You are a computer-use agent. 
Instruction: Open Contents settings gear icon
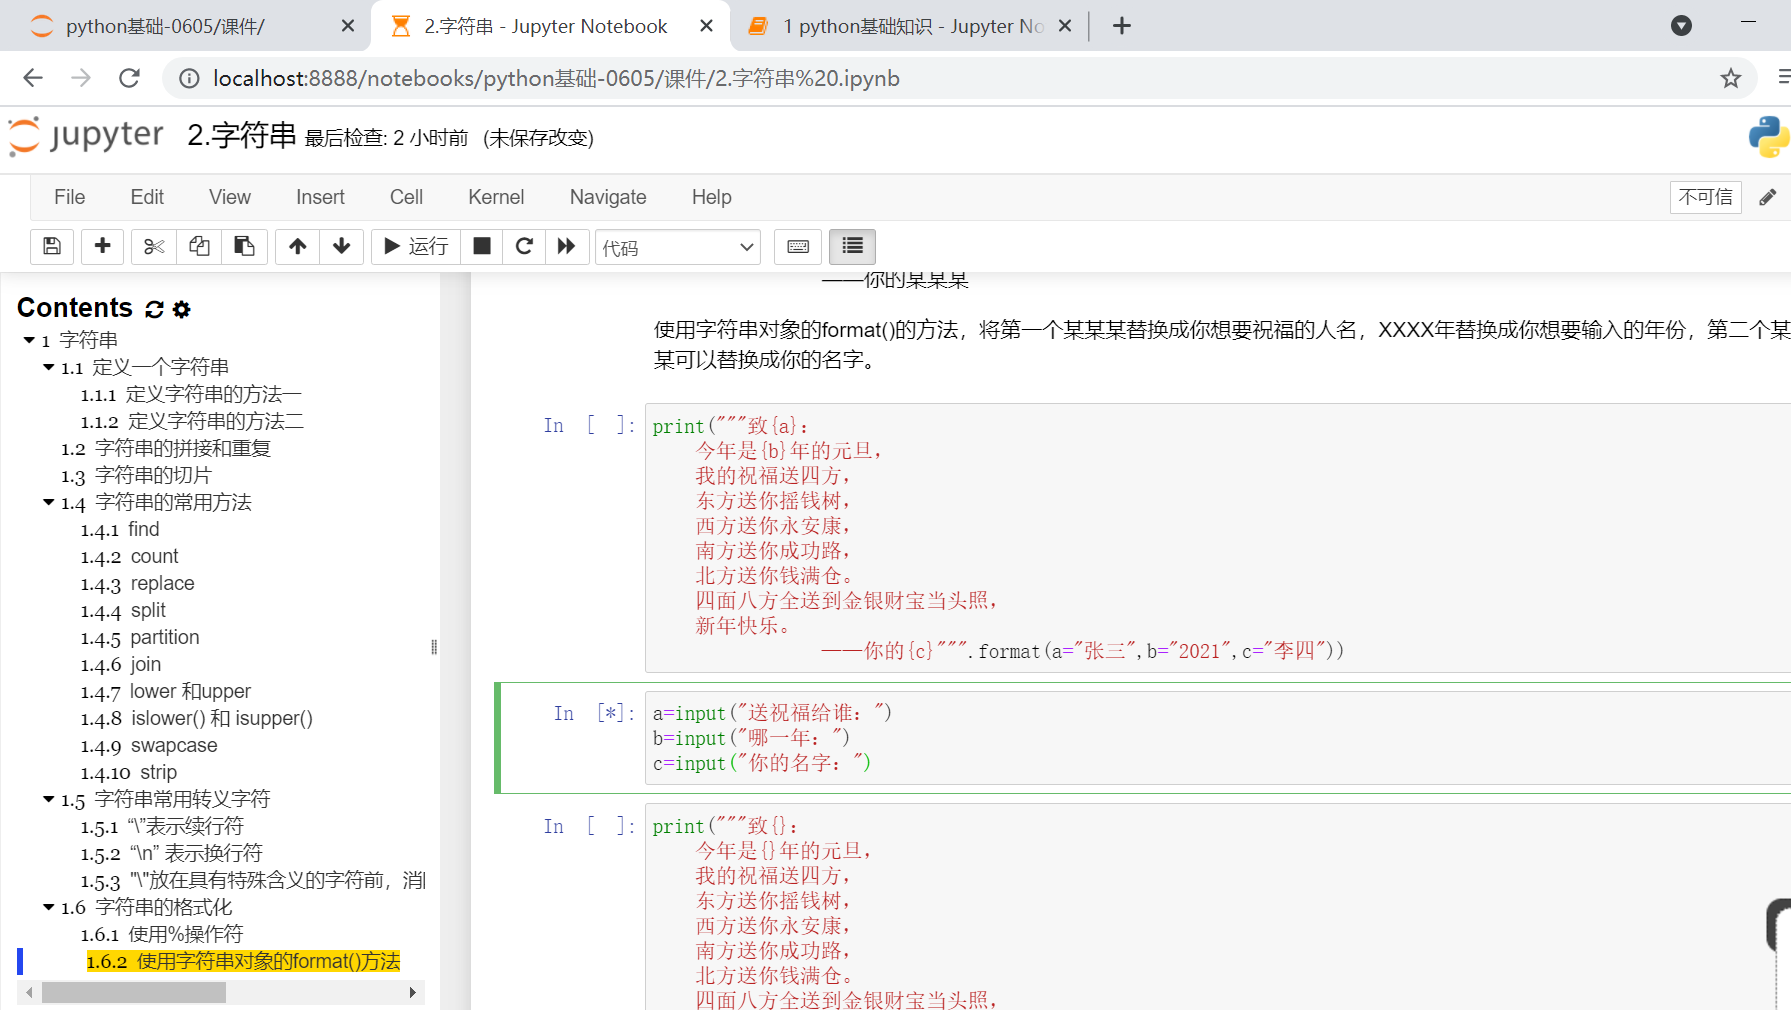[x=181, y=309]
